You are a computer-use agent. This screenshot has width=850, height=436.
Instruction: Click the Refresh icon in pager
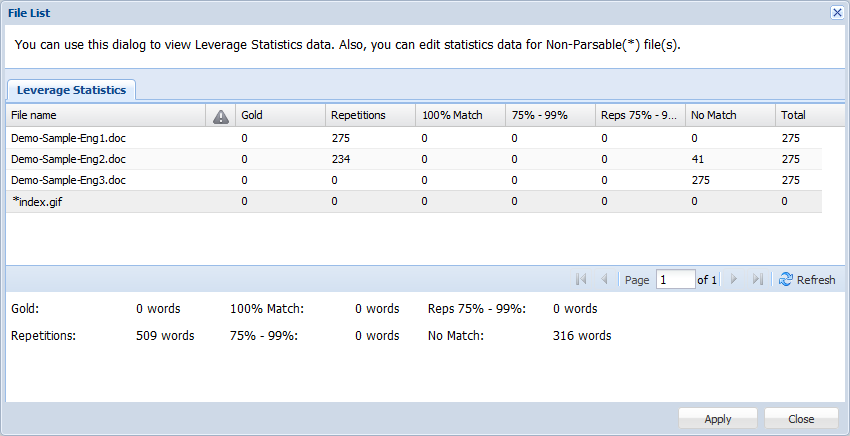coord(786,280)
